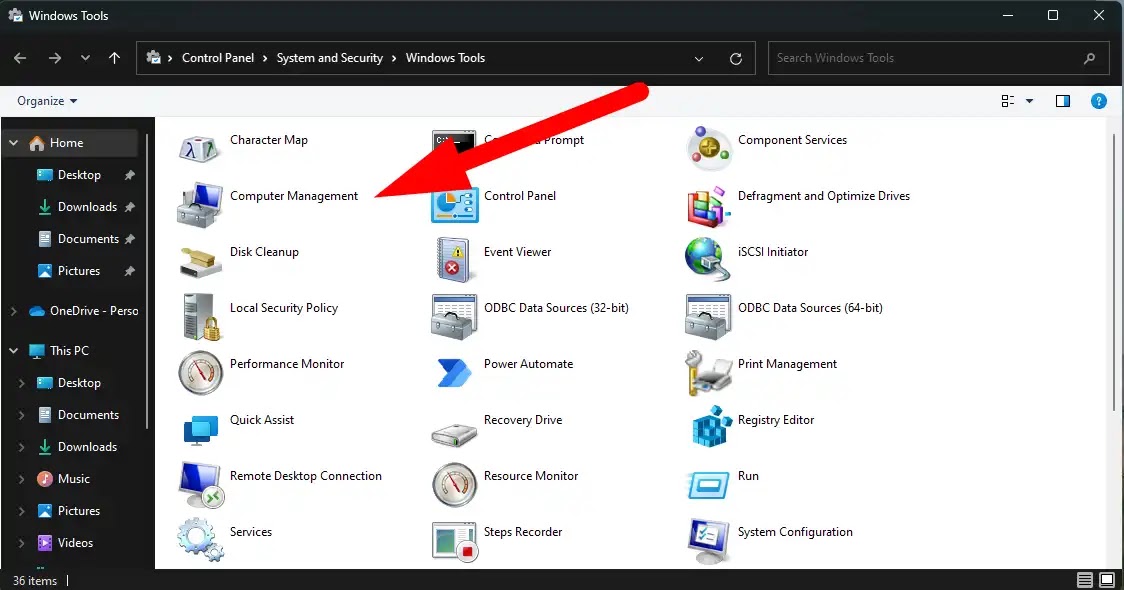
Task: Select pinned Downloads under Home
Action: [87, 207]
